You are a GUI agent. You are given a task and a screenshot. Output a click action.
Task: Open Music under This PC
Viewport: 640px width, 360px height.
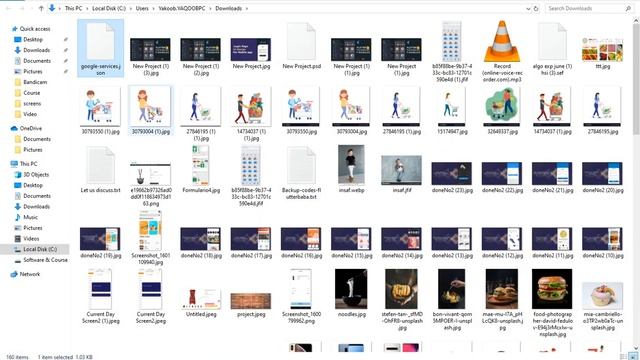pyautogui.click(x=30, y=217)
